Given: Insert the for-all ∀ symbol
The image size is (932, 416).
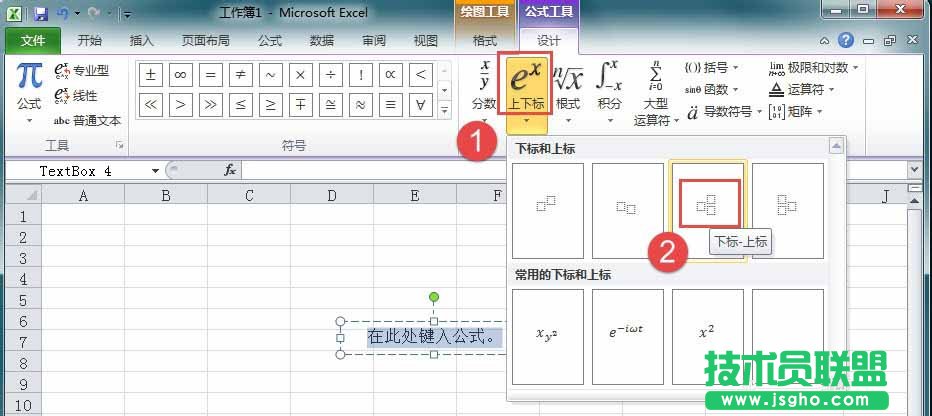Looking at the screenshot, I should click(x=421, y=105).
